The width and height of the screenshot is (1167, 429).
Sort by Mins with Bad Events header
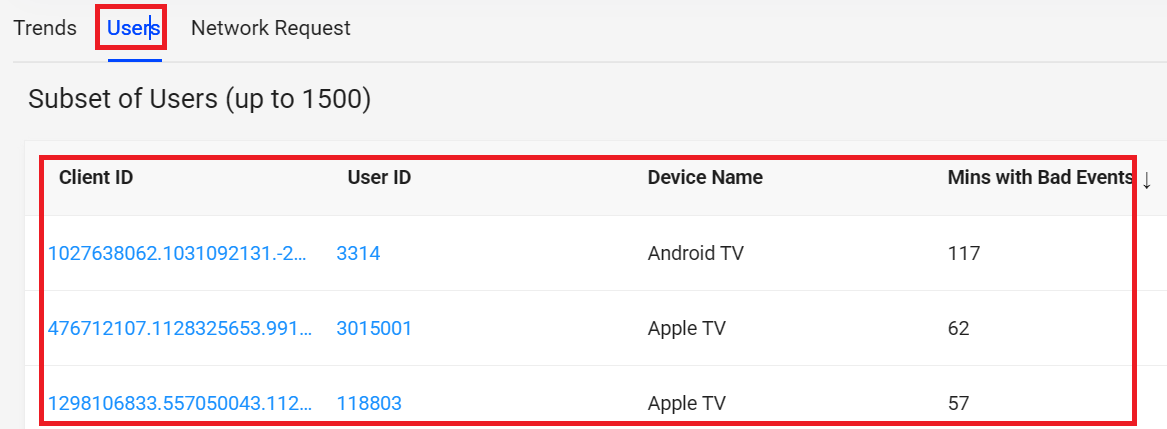[x=1040, y=178]
